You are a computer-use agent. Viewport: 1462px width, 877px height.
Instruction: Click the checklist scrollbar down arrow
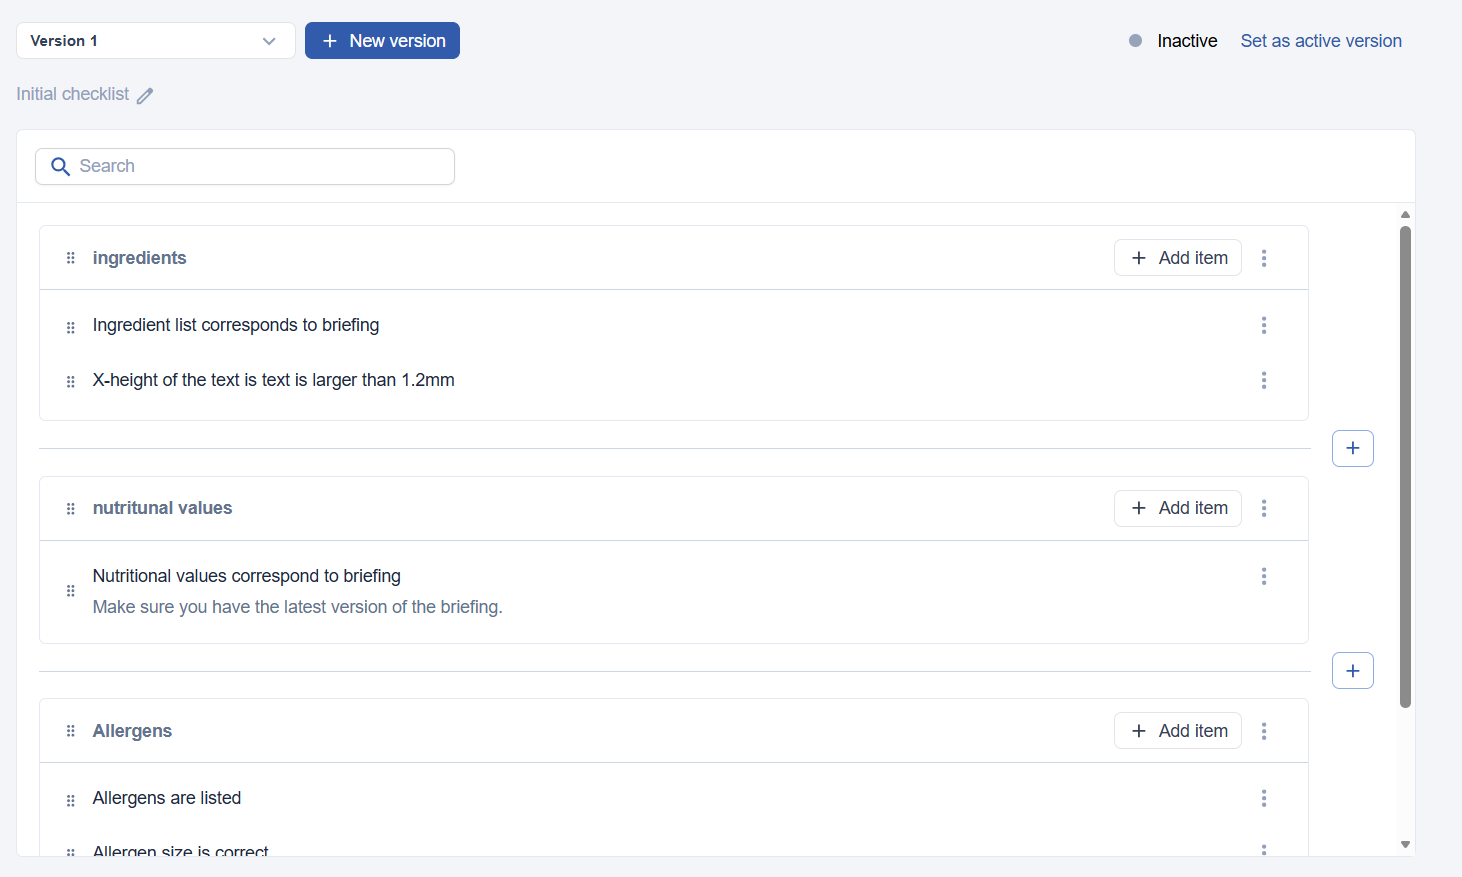click(x=1405, y=845)
